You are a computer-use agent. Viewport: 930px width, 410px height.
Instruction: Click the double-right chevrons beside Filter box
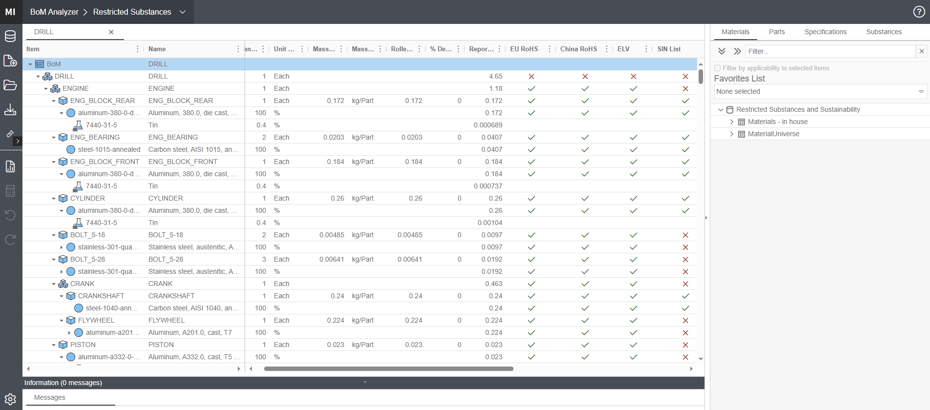737,51
